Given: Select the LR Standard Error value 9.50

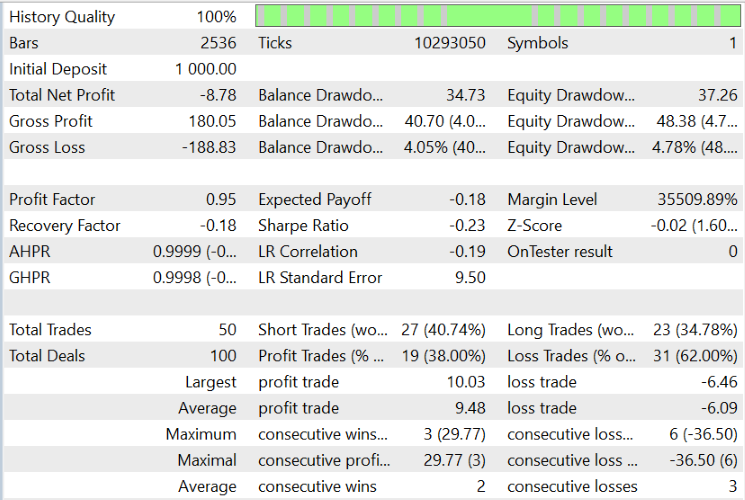Looking at the screenshot, I should click(x=470, y=278).
